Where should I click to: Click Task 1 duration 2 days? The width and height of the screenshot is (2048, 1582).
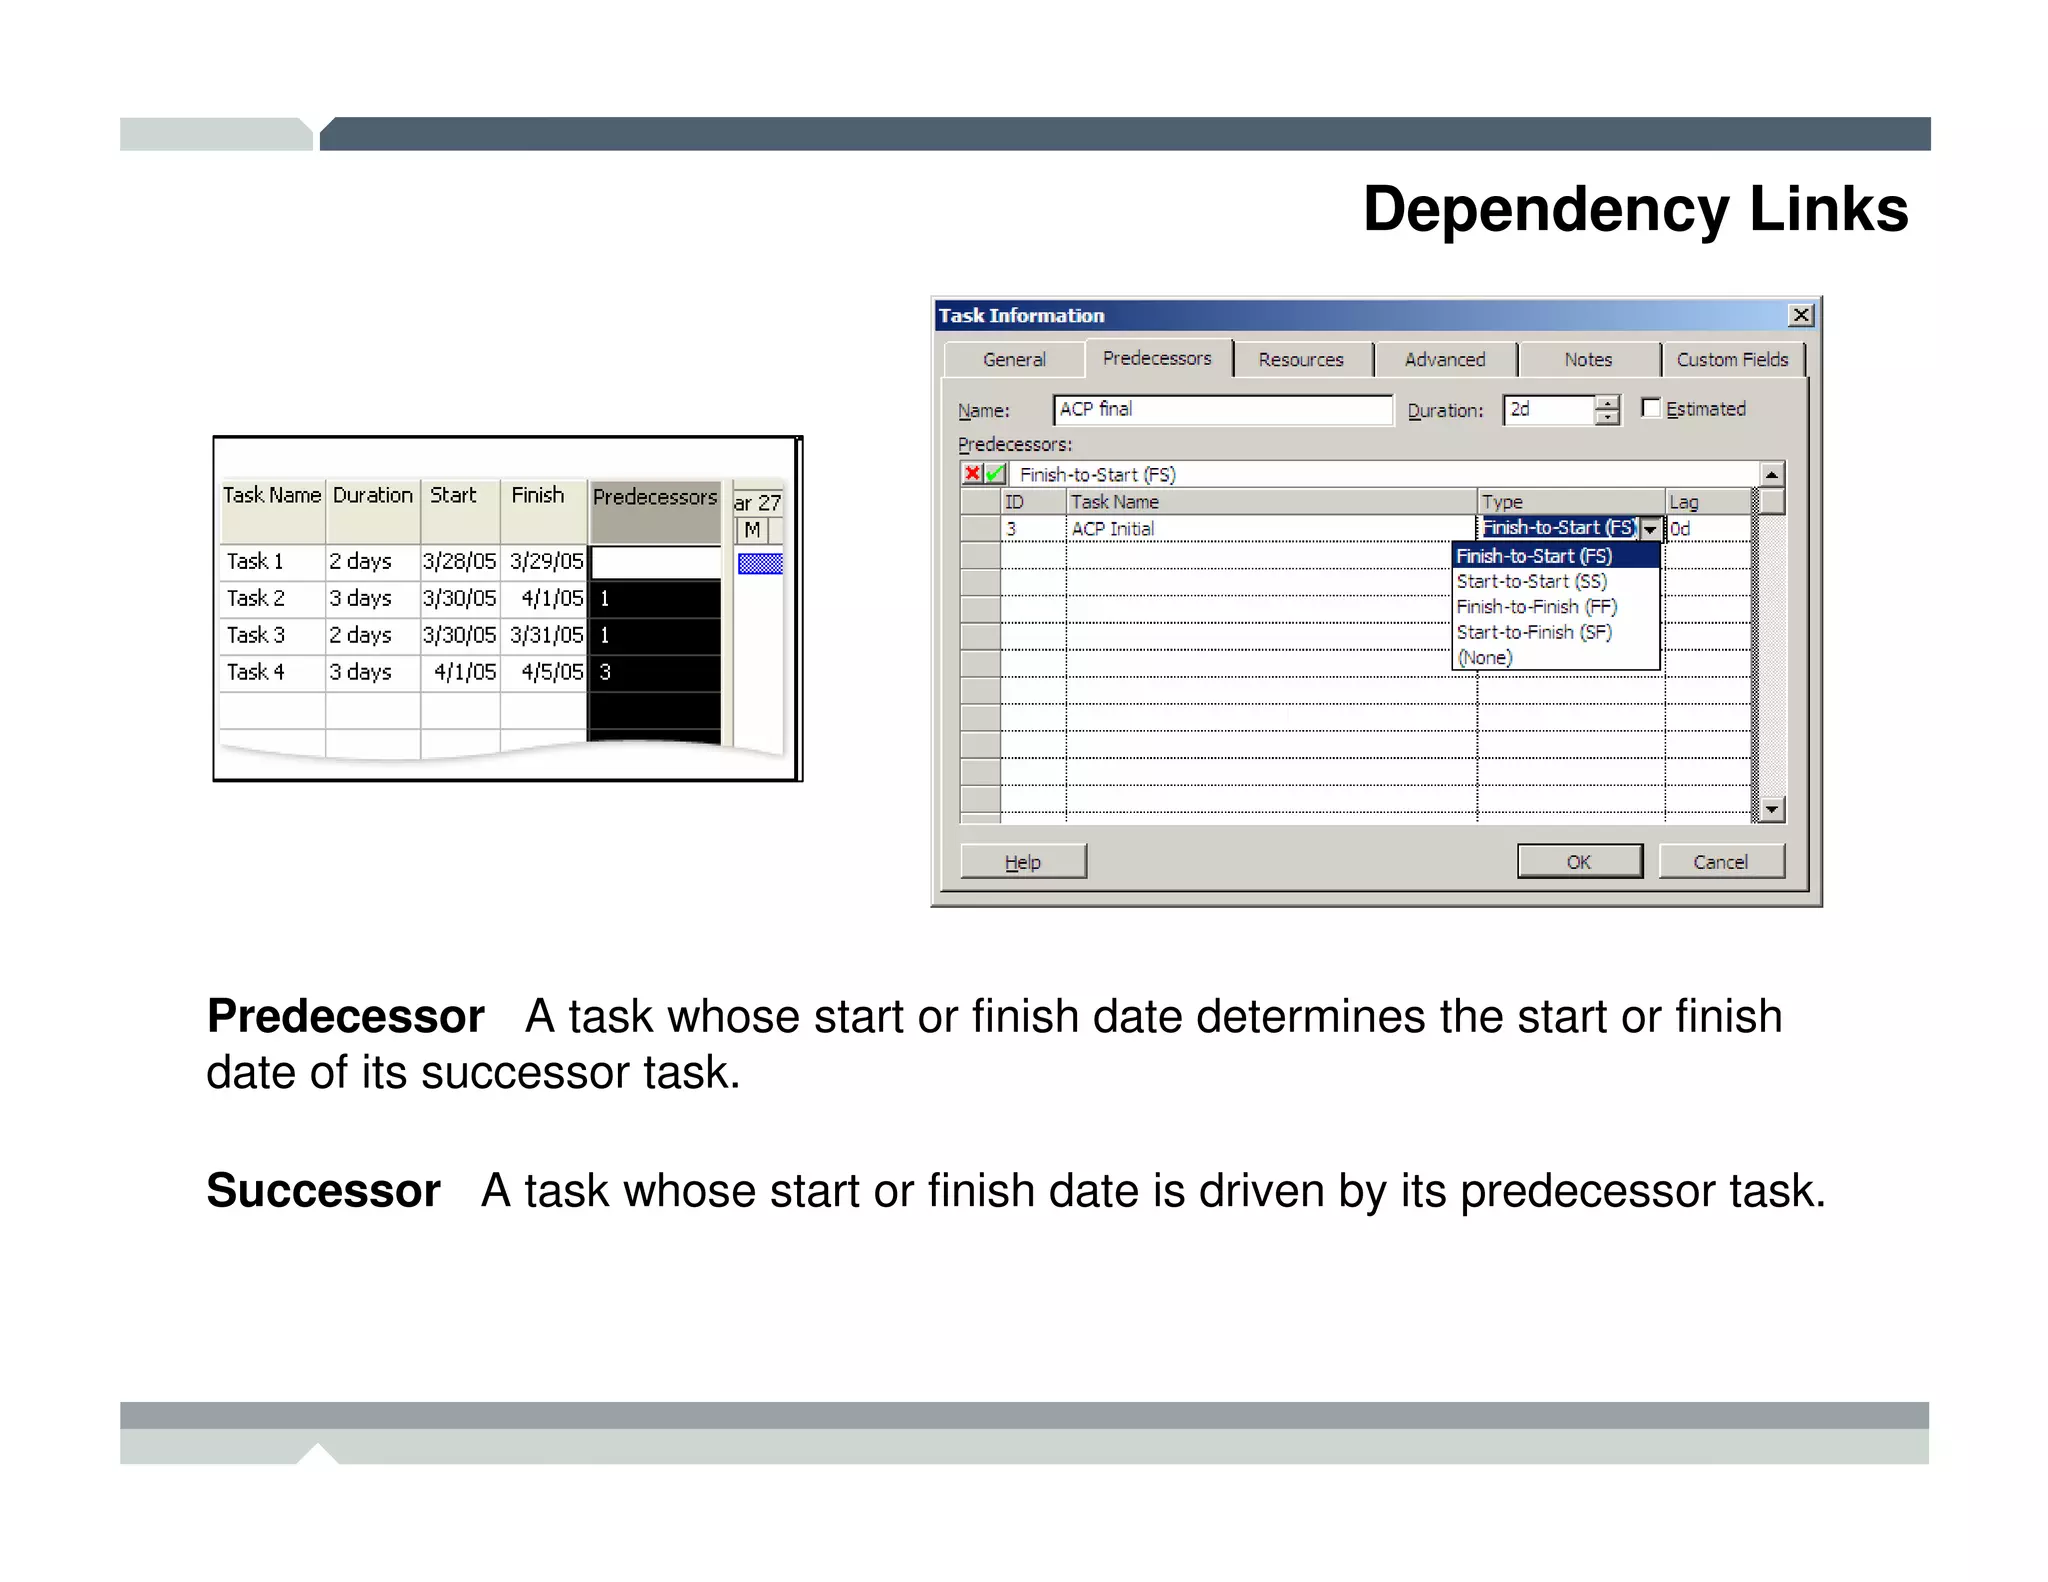[373, 562]
